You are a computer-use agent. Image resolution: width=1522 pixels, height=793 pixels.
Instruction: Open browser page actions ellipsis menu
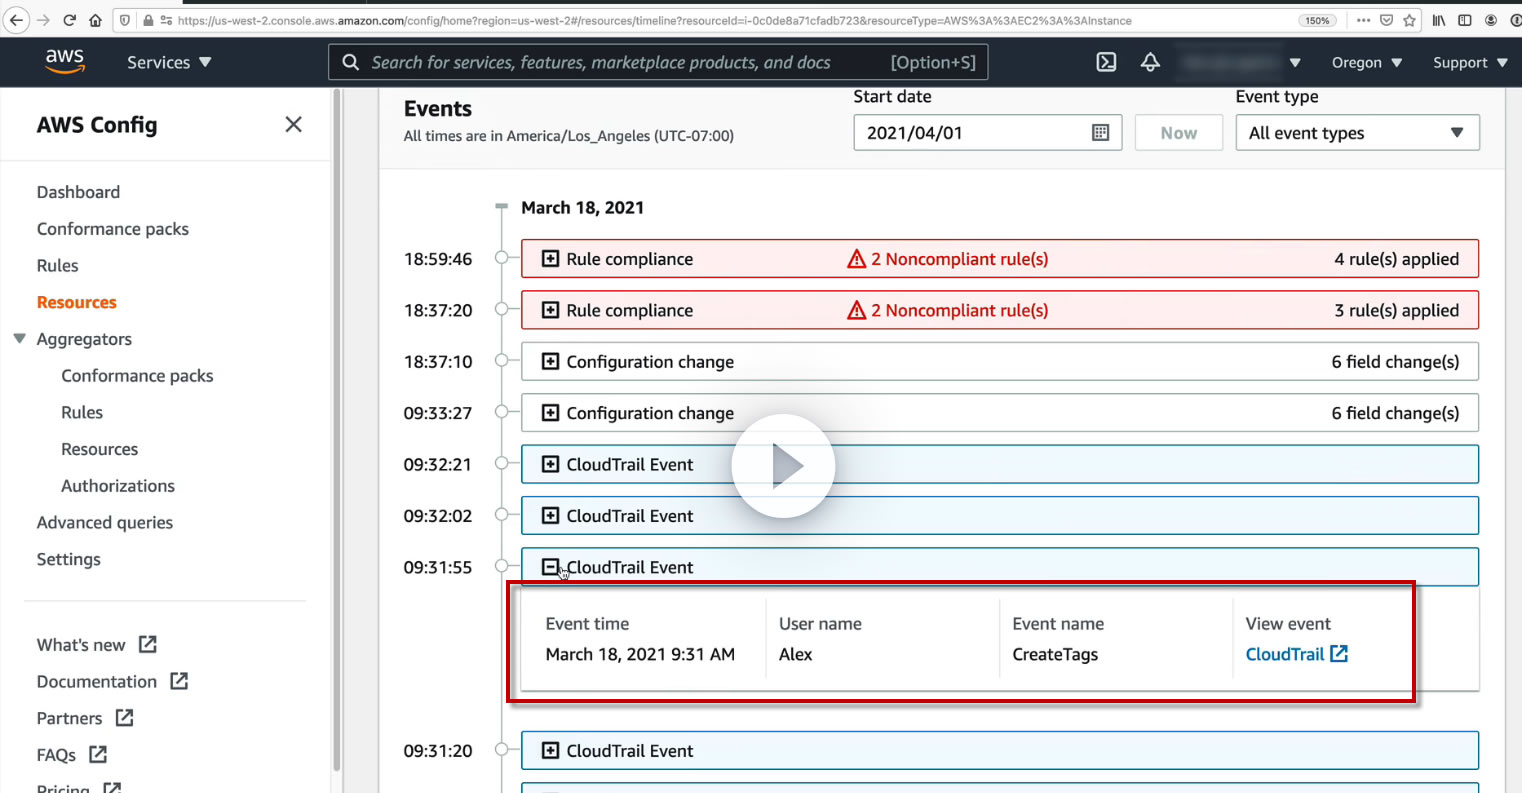pyautogui.click(x=1363, y=20)
